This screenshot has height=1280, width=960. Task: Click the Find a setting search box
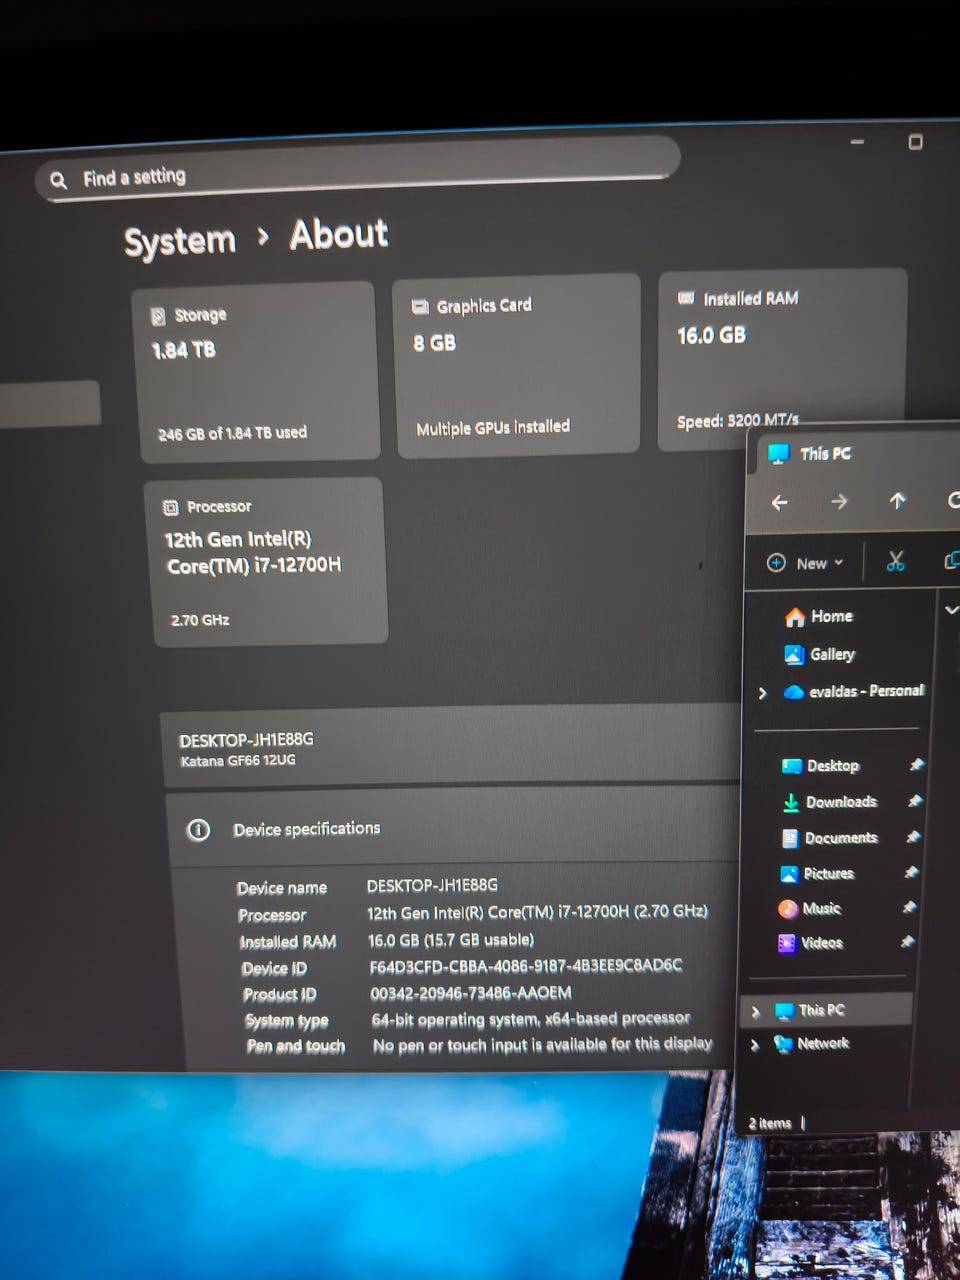(x=358, y=169)
